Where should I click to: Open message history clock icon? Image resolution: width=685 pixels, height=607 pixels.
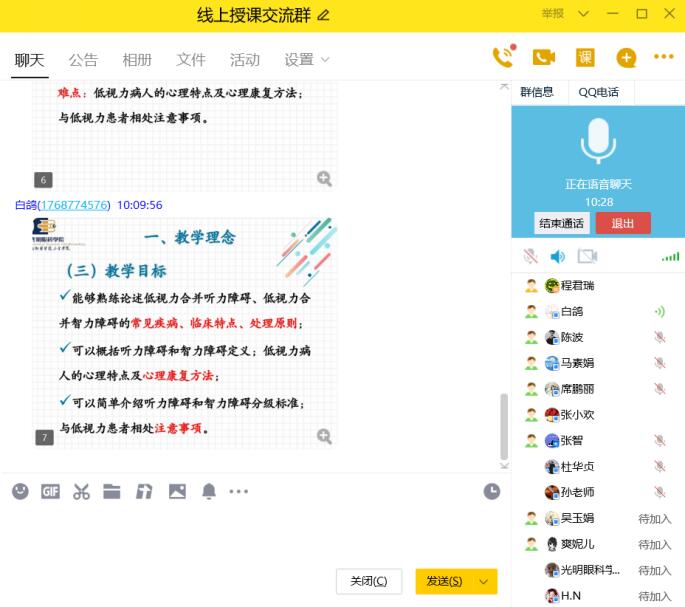tap(491, 491)
